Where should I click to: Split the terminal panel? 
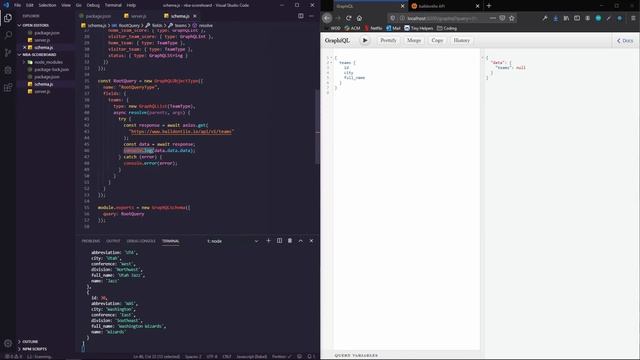coord(279,241)
